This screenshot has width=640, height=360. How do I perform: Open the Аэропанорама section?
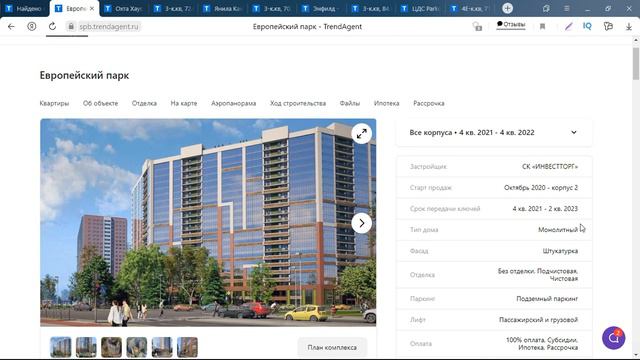tap(233, 103)
